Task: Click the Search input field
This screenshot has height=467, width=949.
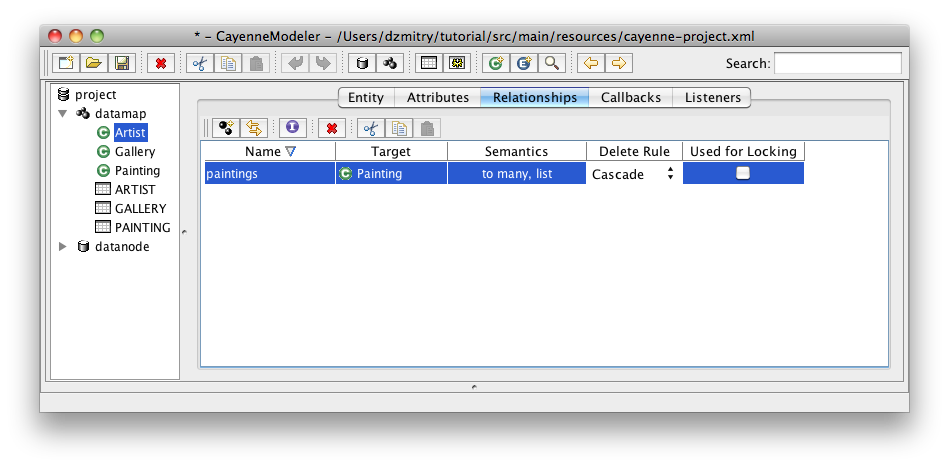Action: (x=837, y=63)
